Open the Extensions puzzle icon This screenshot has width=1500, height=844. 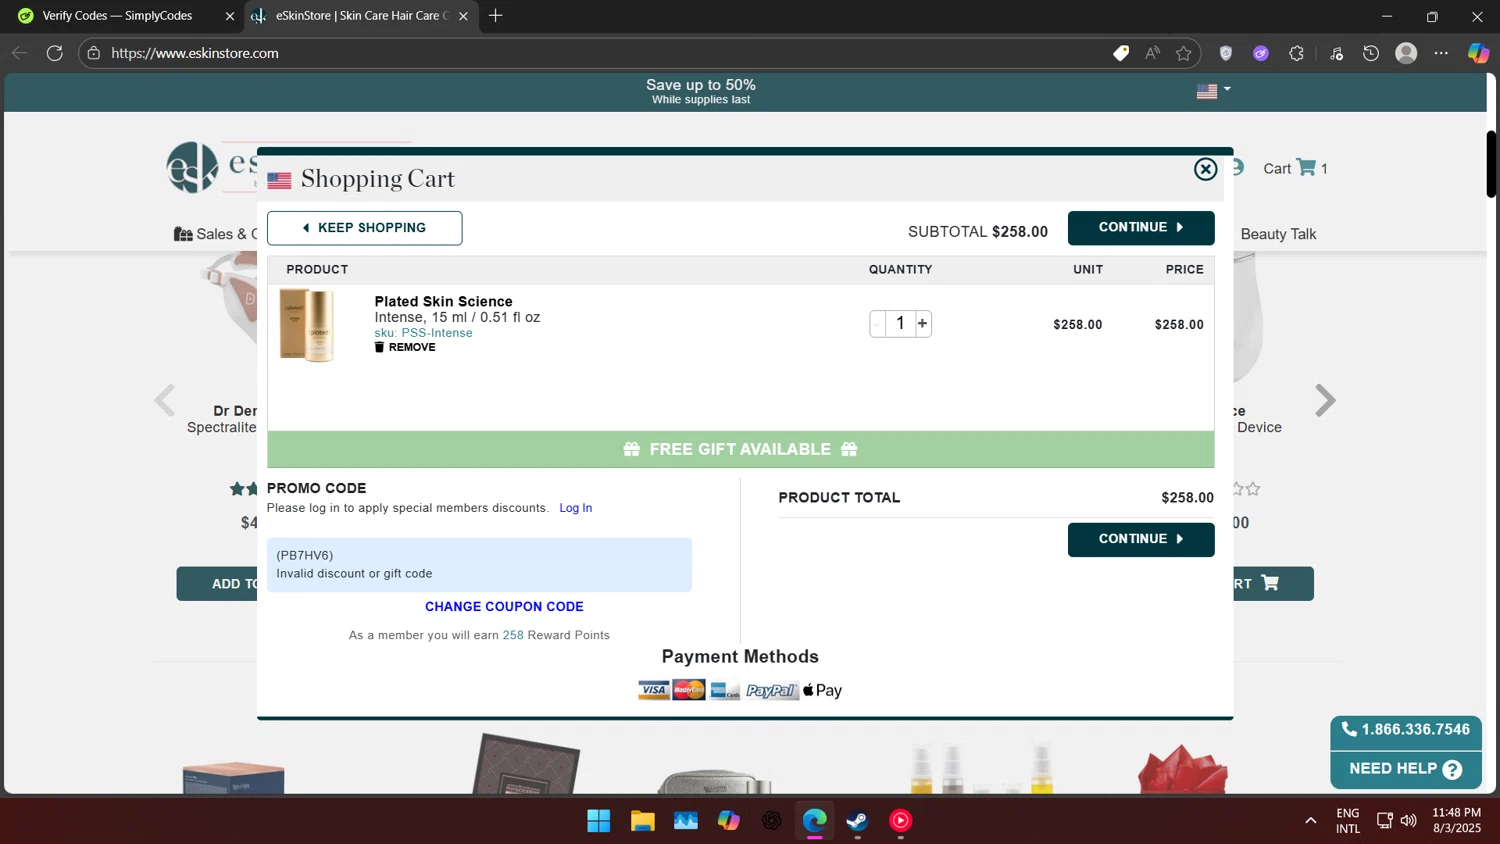coord(1297,53)
